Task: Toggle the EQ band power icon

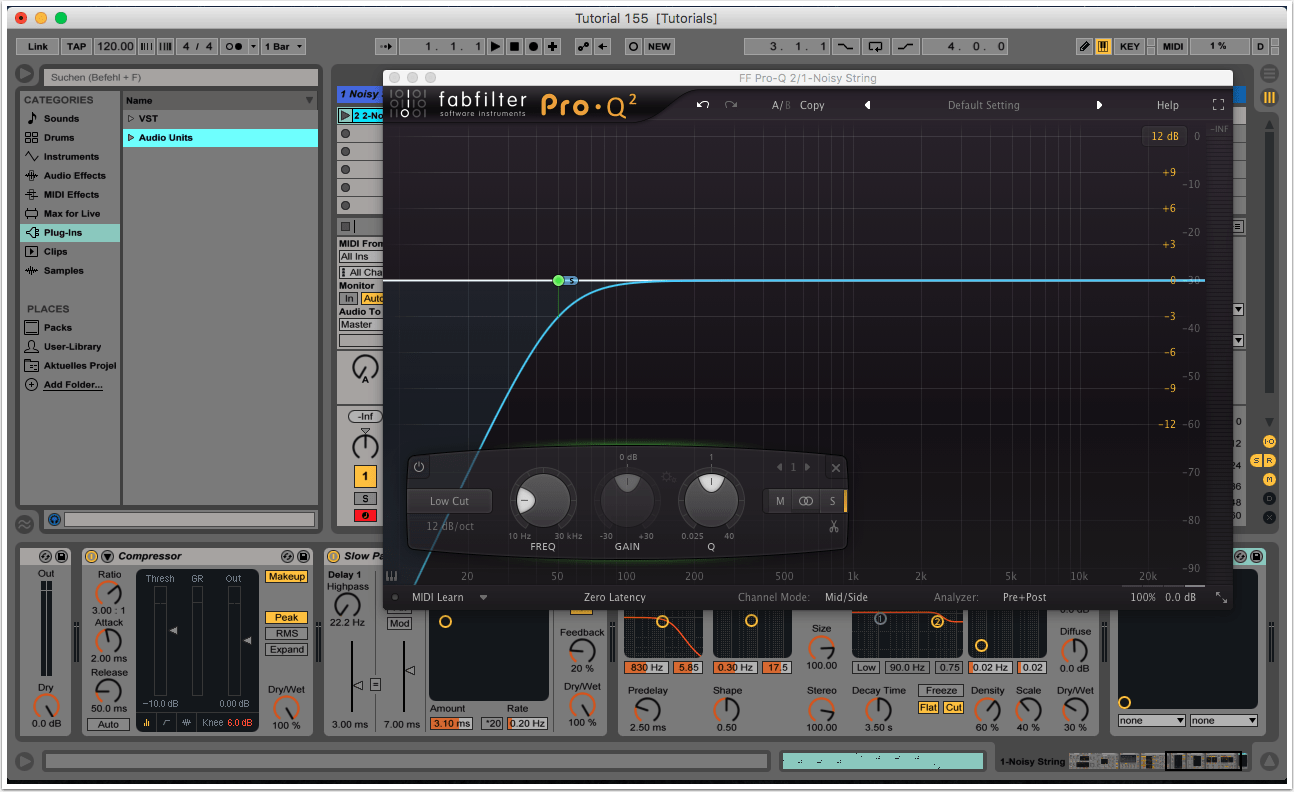Action: tap(419, 467)
